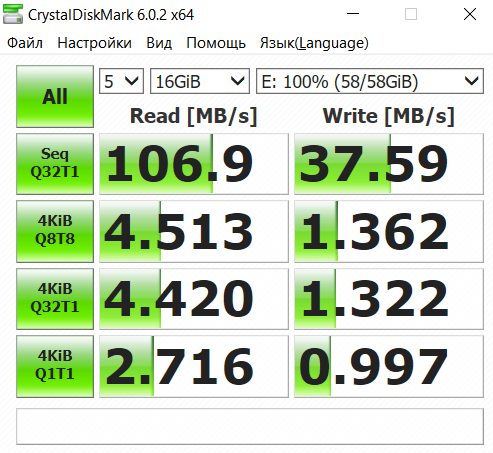493x453 pixels.
Task: Minimize the CrystalDiskMark window
Action: [x=353, y=14]
